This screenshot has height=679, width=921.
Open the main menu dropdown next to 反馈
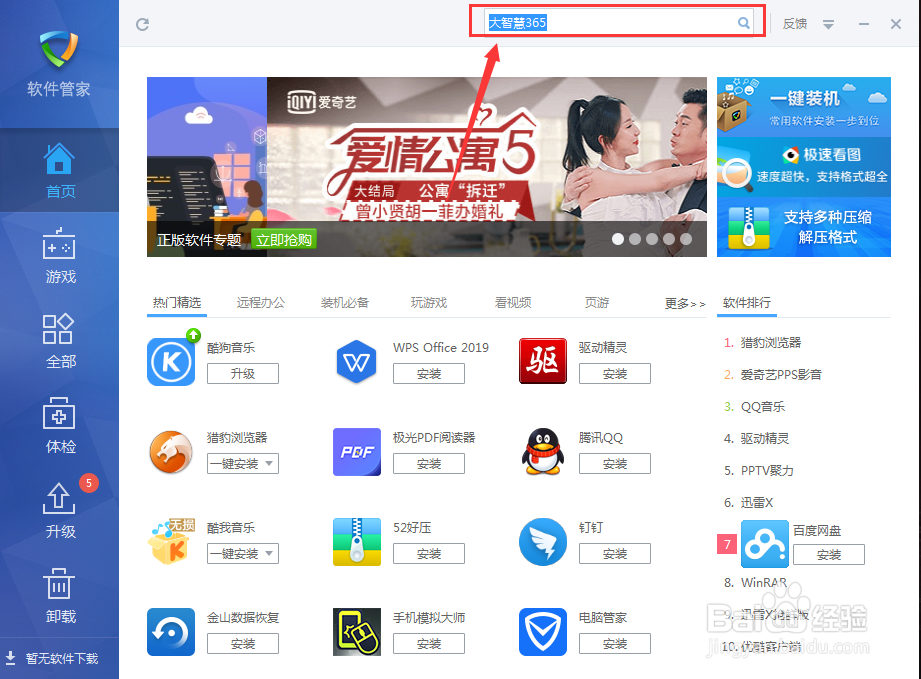click(828, 24)
